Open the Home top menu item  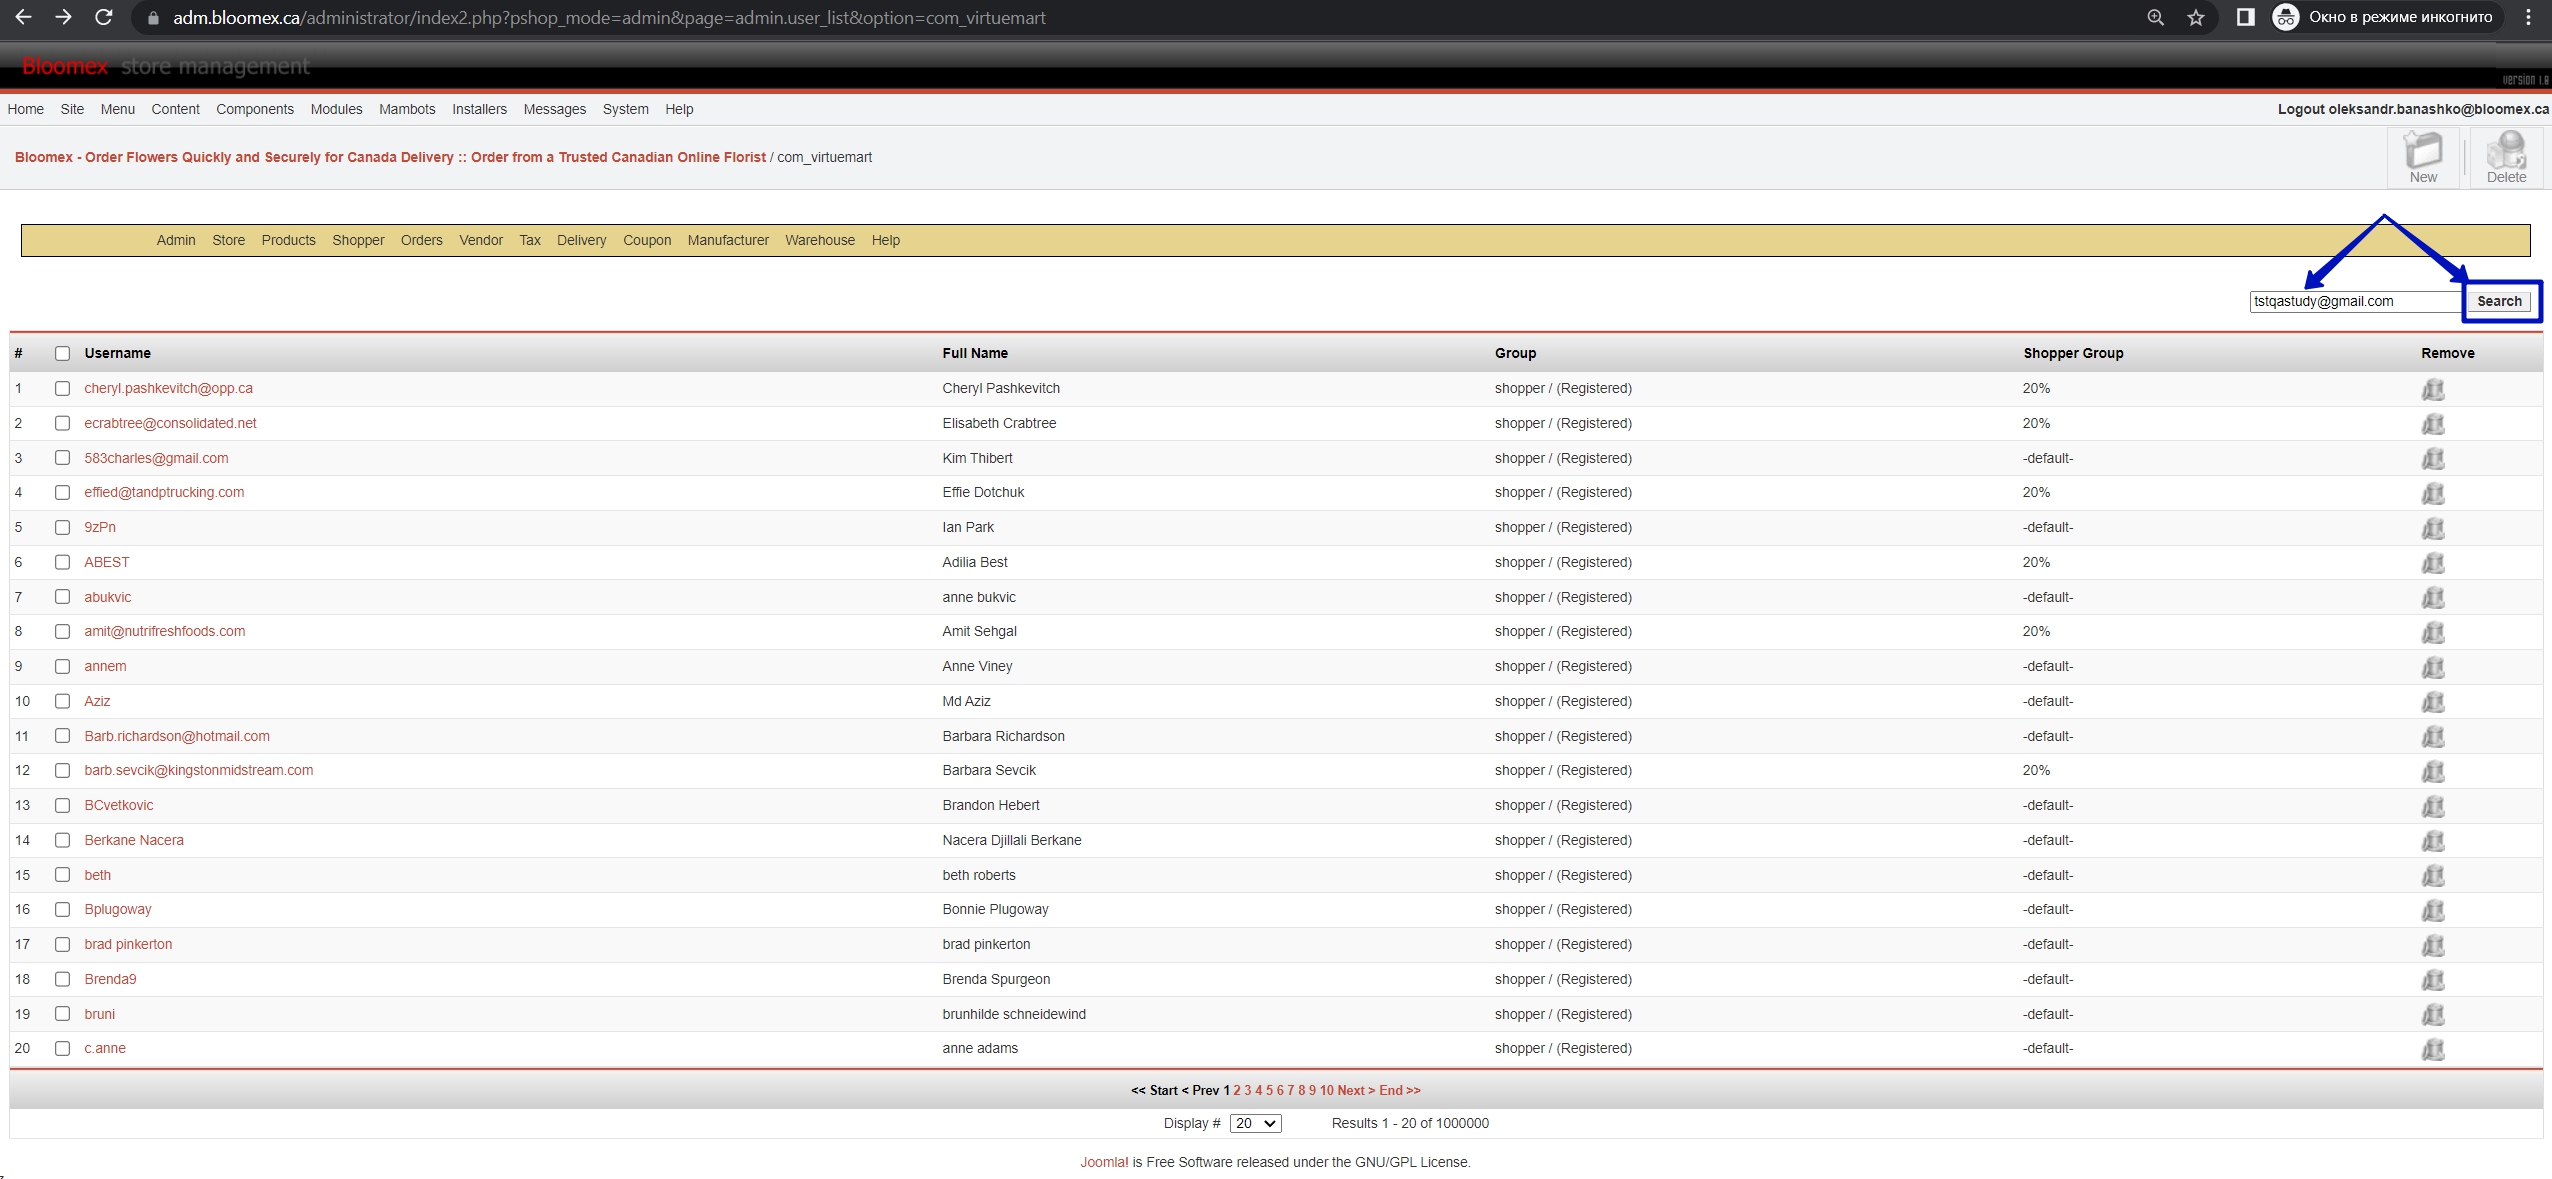(x=25, y=109)
